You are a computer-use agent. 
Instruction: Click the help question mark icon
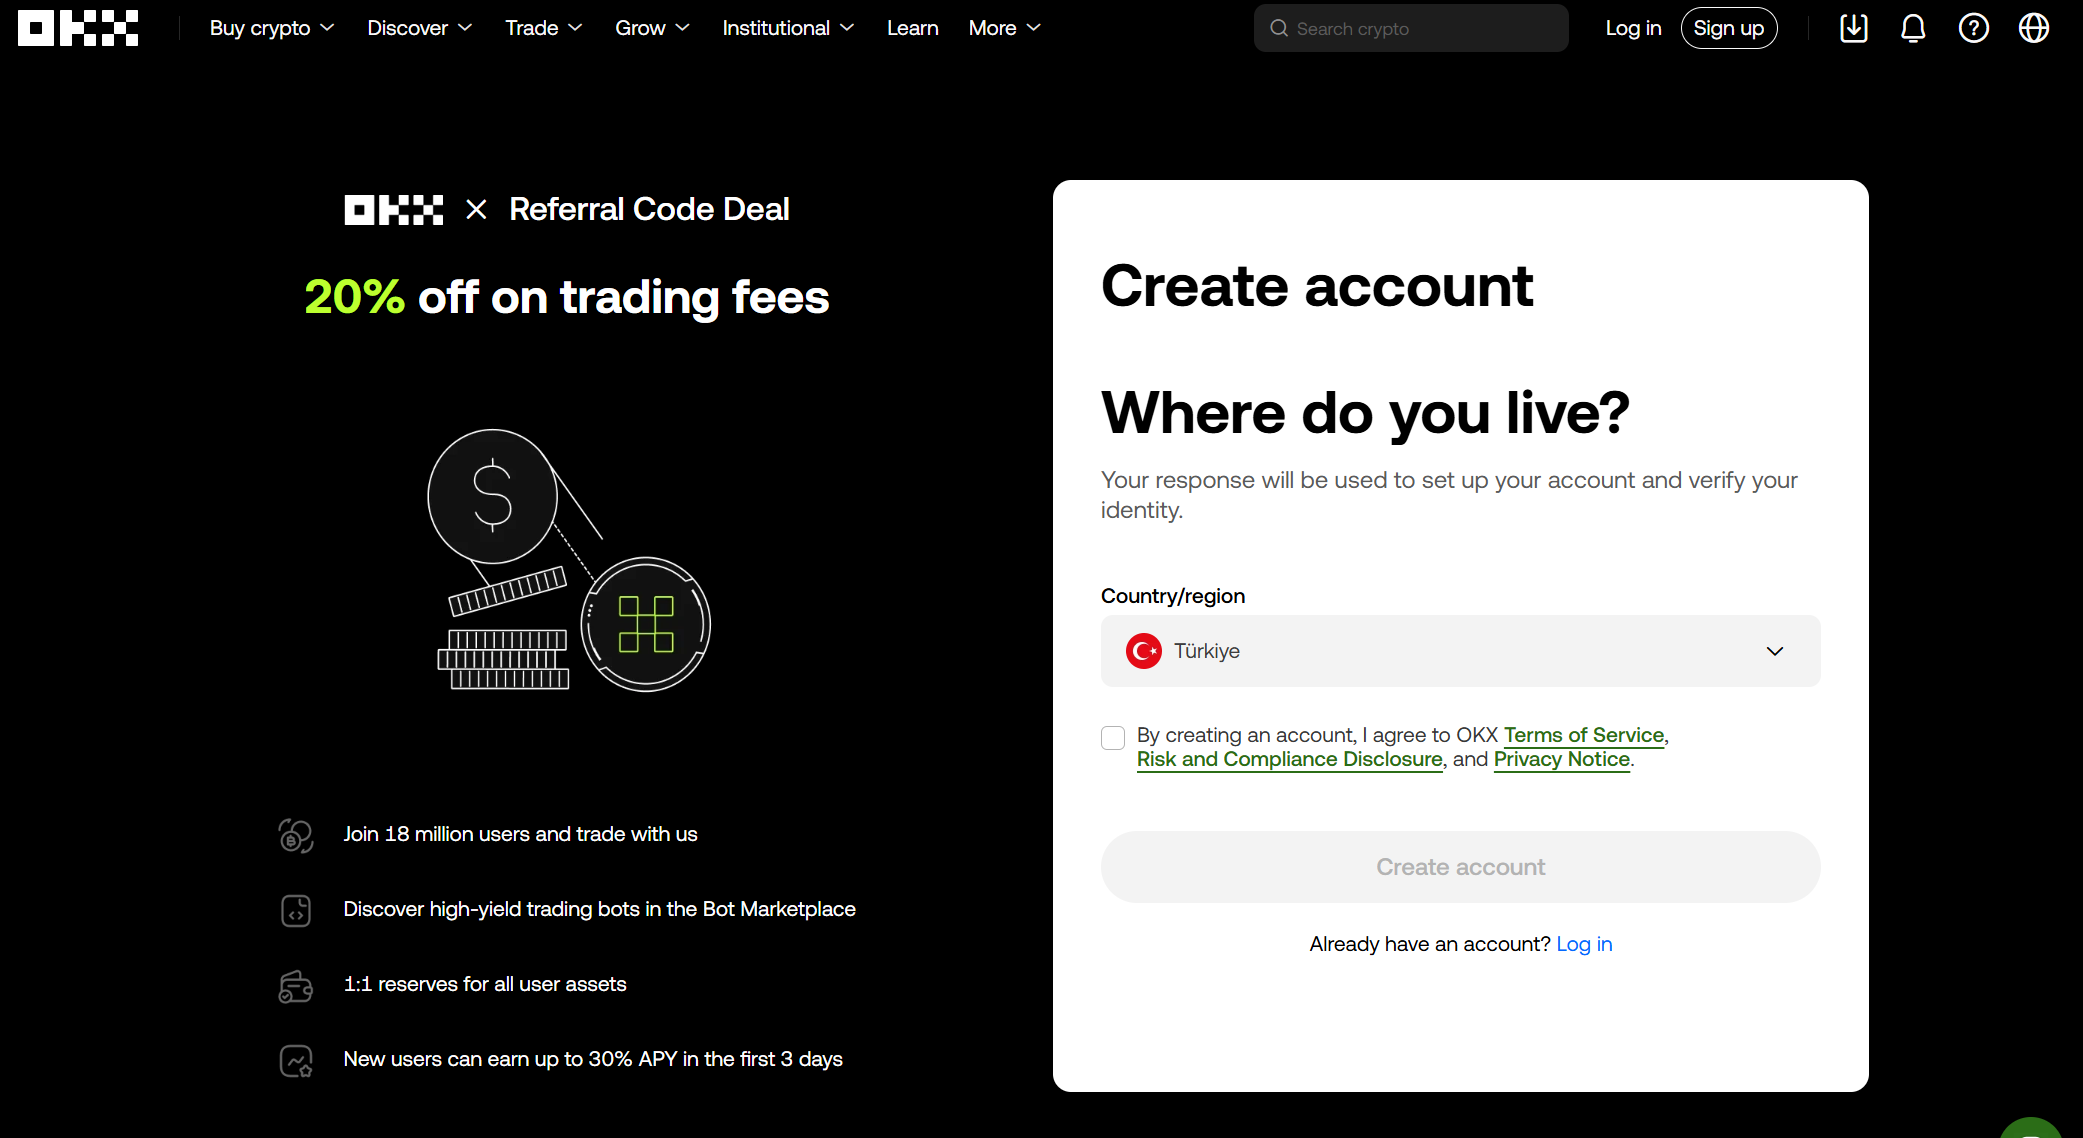click(x=1973, y=28)
